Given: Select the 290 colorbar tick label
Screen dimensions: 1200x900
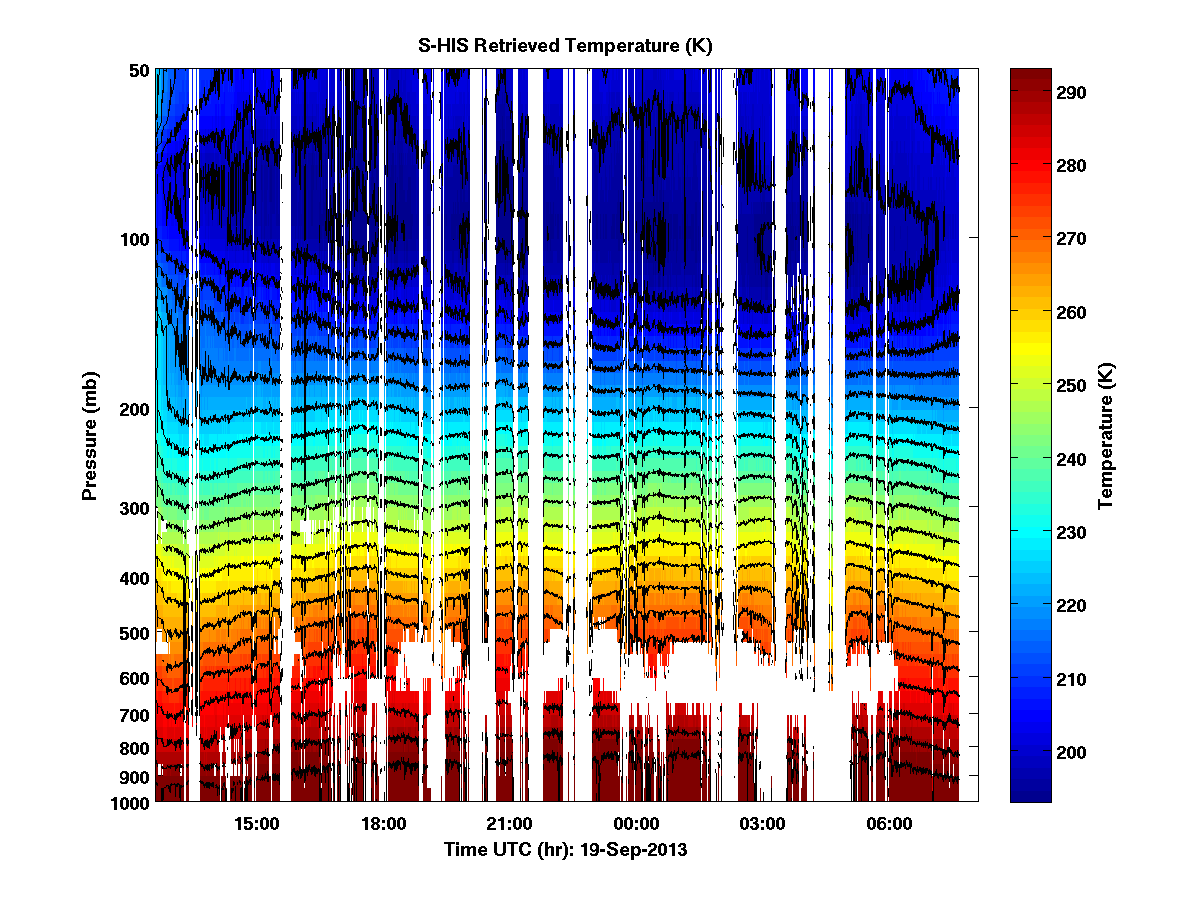Looking at the screenshot, I should 1075,92.
